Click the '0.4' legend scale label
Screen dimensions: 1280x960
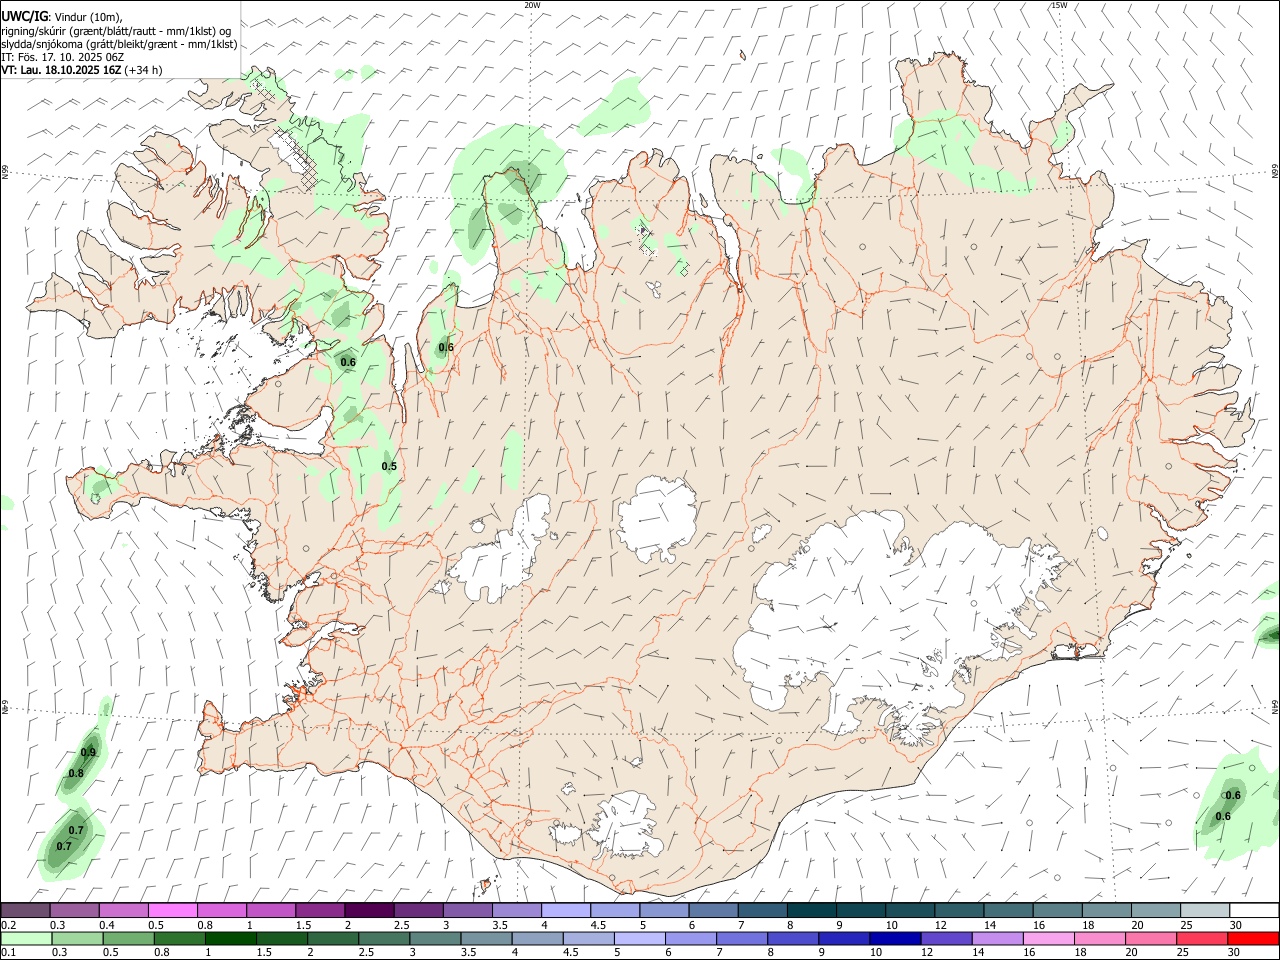(107, 925)
